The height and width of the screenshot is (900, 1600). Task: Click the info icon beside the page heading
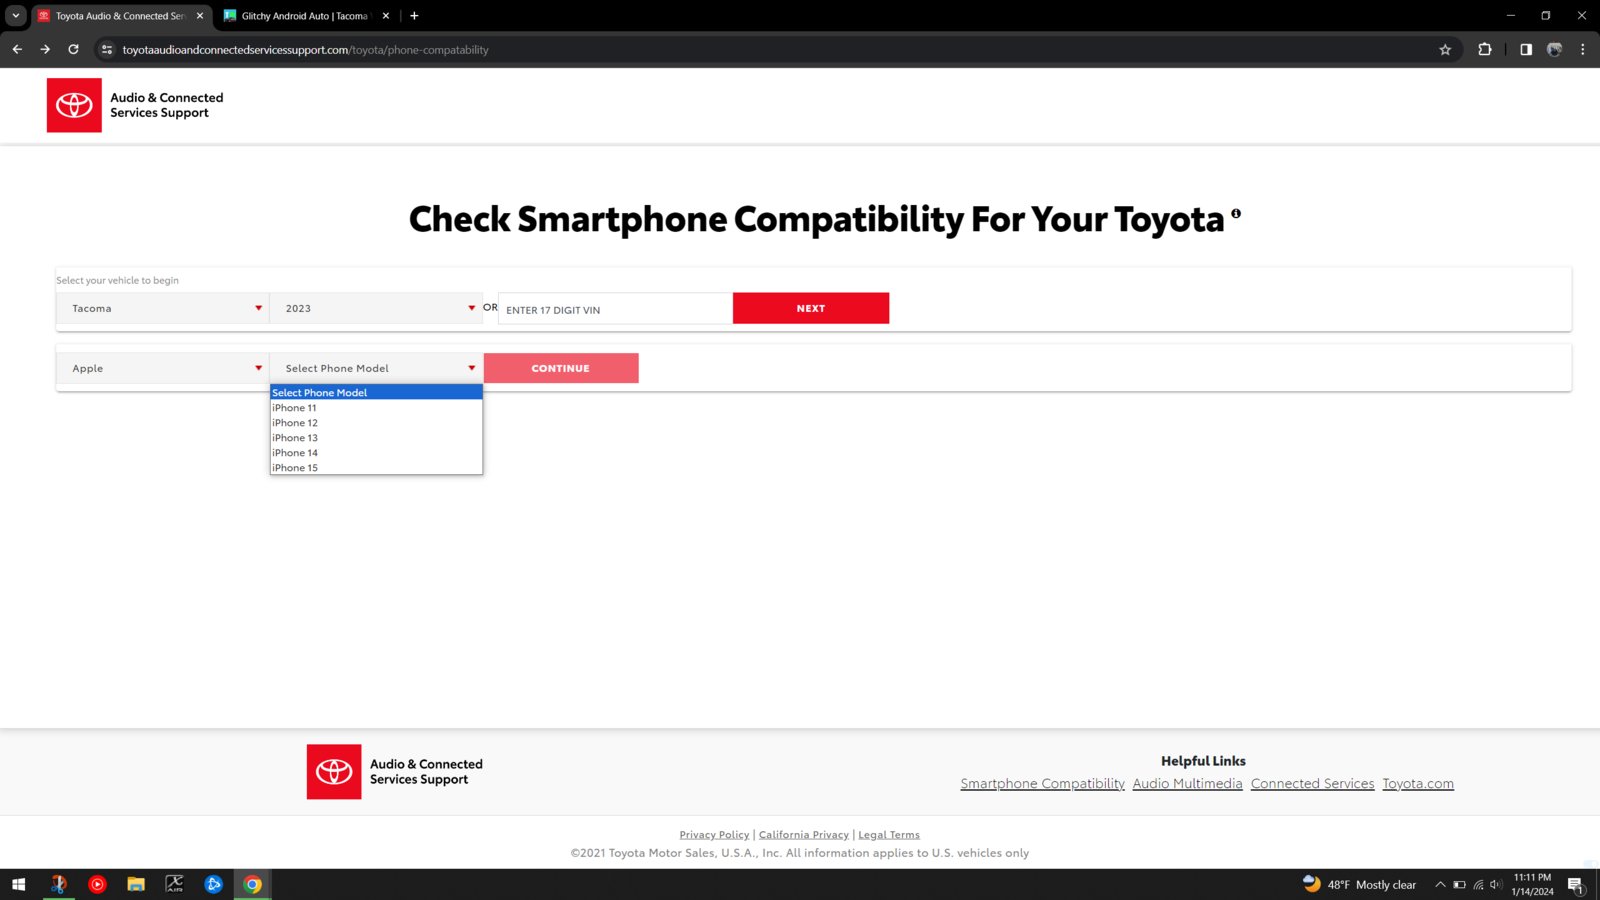(x=1236, y=213)
